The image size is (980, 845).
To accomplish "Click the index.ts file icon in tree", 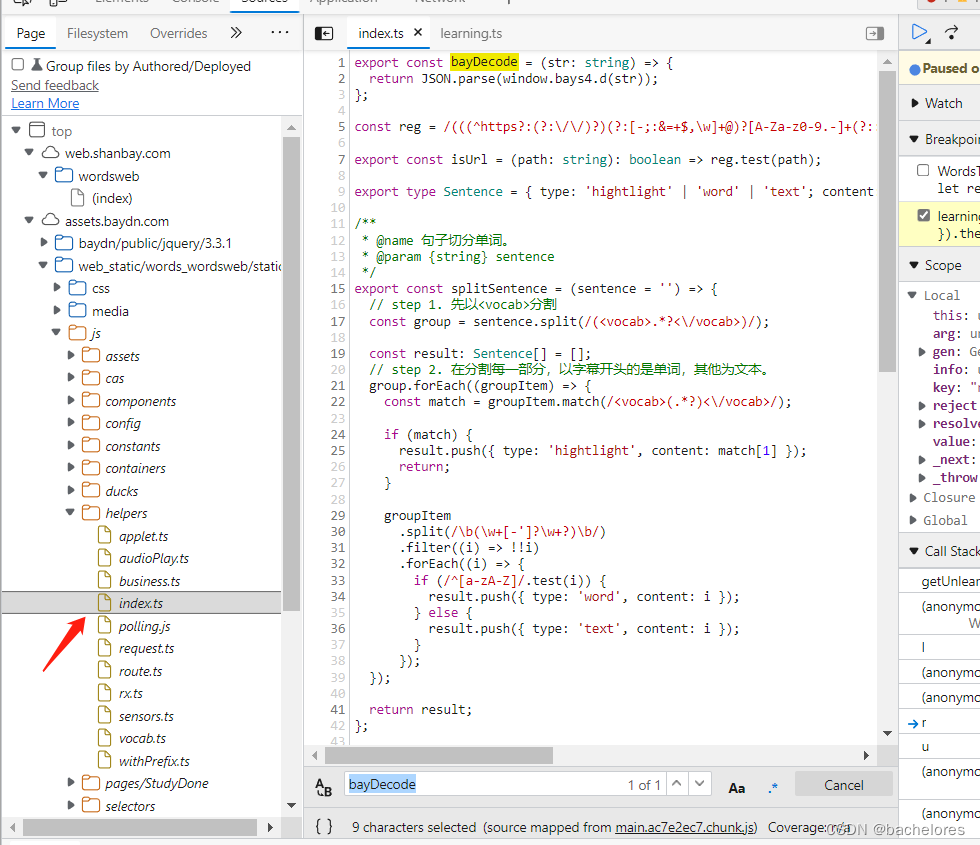I will pyautogui.click(x=105, y=602).
